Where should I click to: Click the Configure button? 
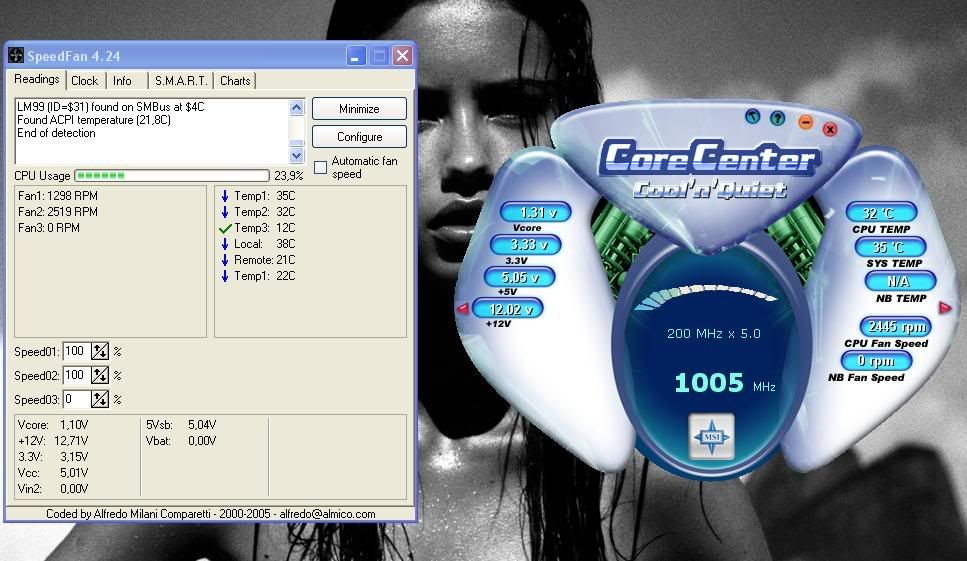click(x=359, y=136)
